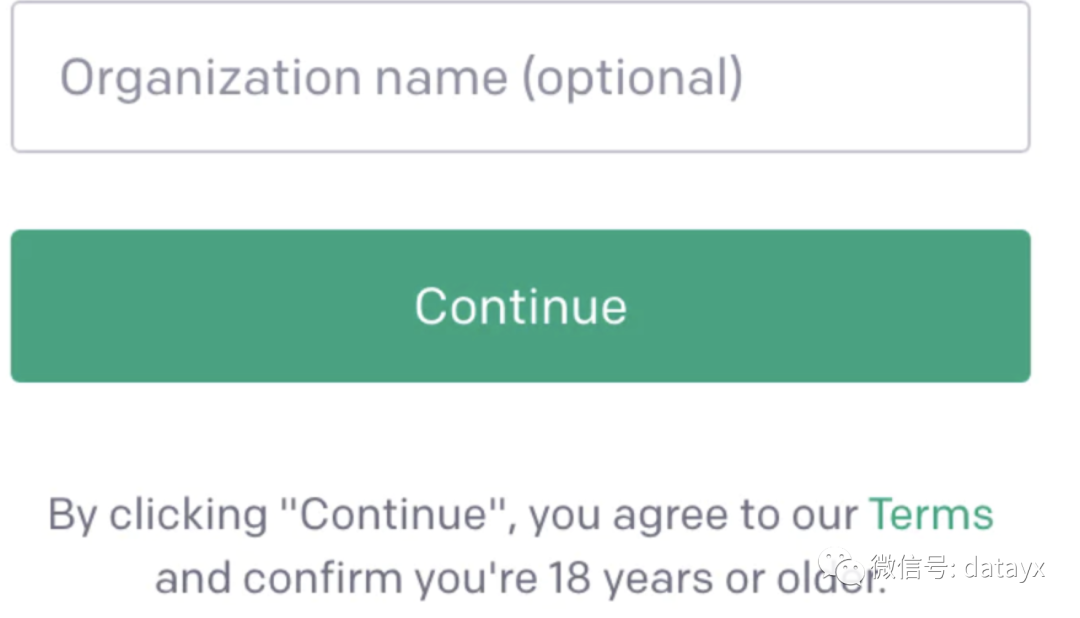The width and height of the screenshot is (1080, 618).
Task: Click the 'Continue' label on green button
Action: pos(521,307)
